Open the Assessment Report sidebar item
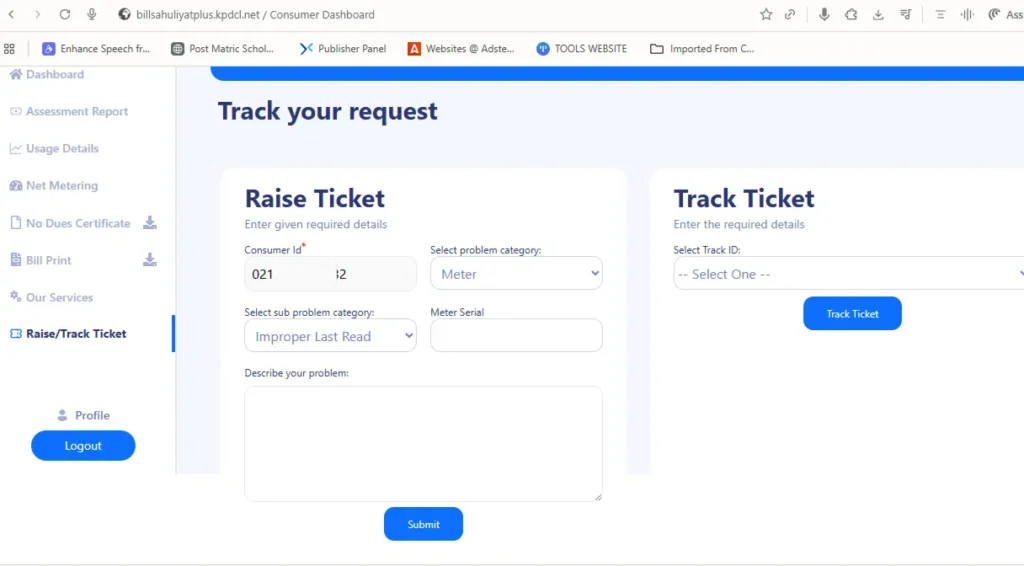 [76, 112]
